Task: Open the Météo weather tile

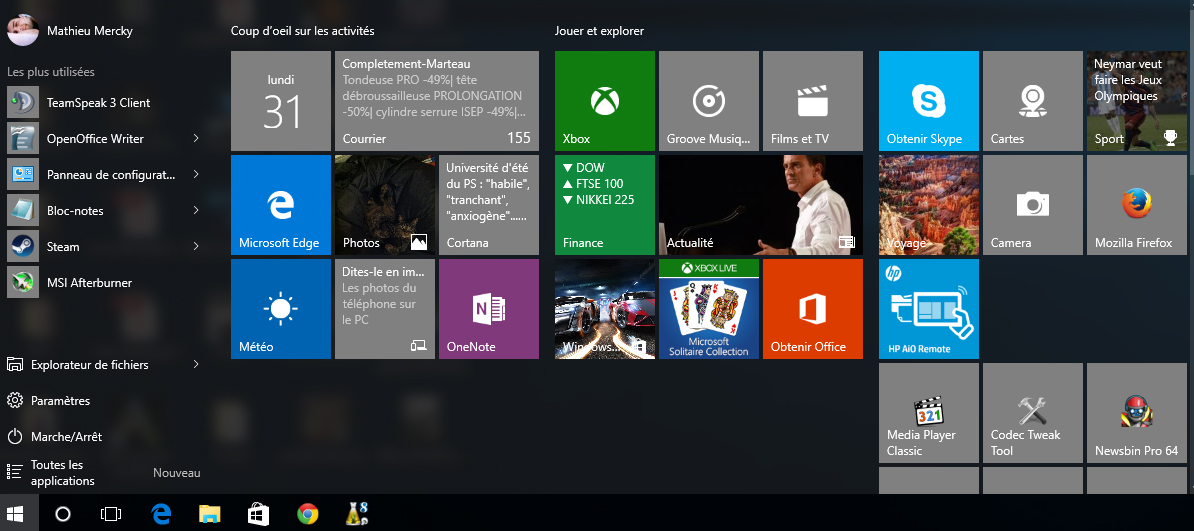Action: pos(280,309)
